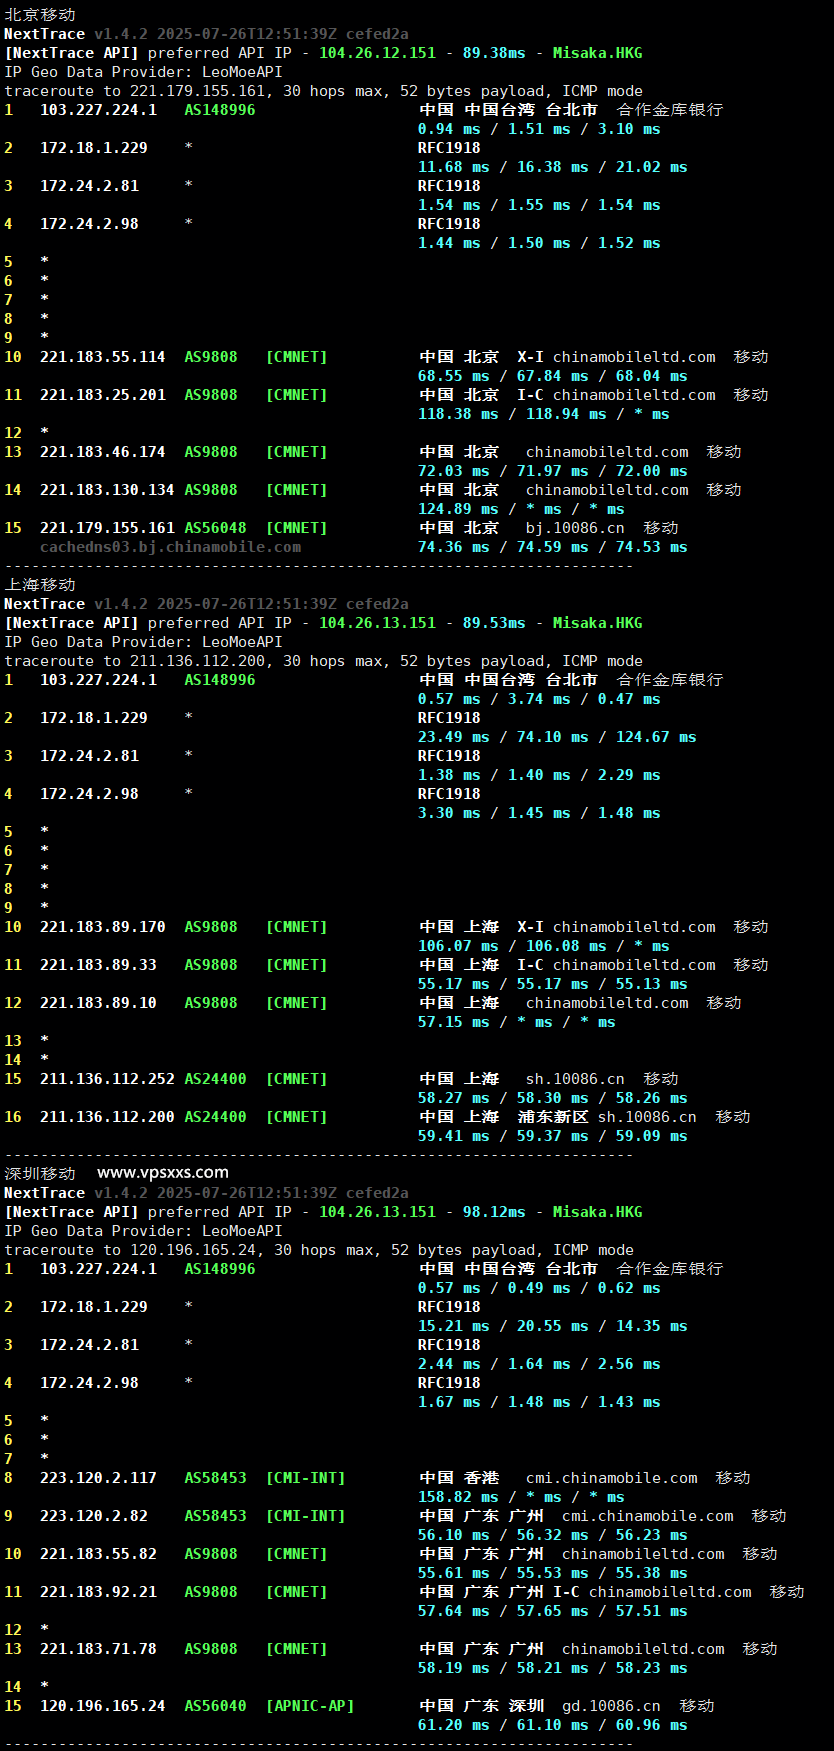Click hostname cachedns03.bj.chinamobile.com
The image size is (834, 1751).
(170, 547)
